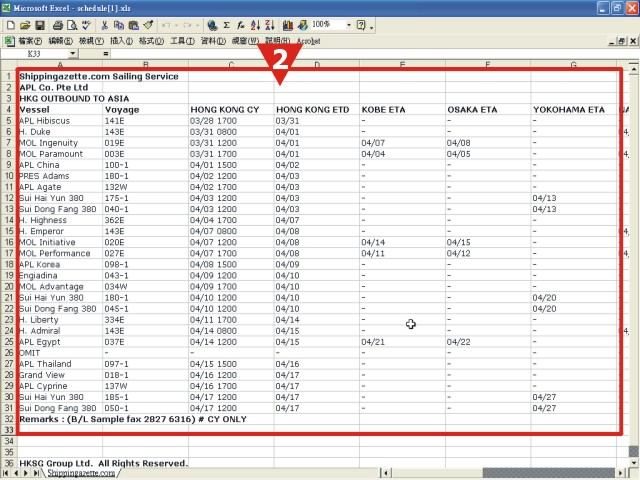Sort ascending with the A-Z icon

[255, 24]
